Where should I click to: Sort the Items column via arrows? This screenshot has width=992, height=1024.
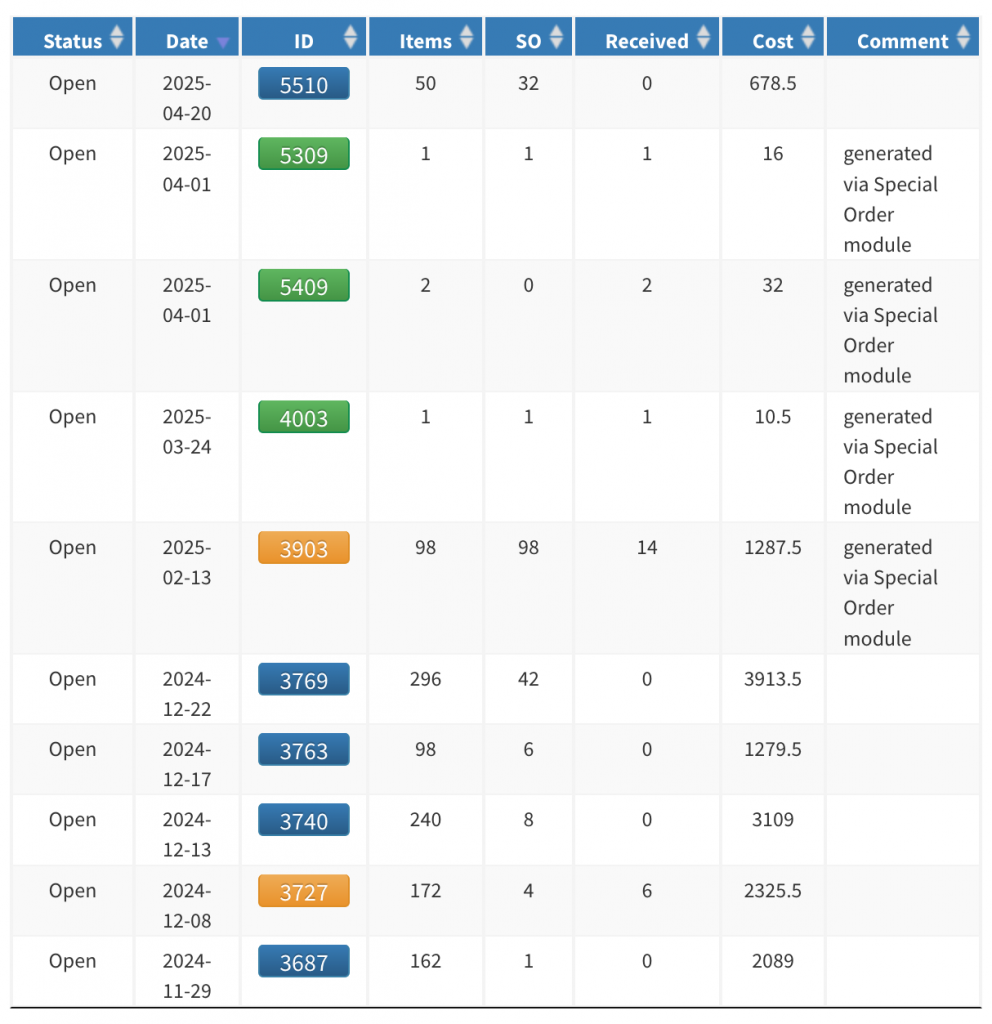click(466, 37)
